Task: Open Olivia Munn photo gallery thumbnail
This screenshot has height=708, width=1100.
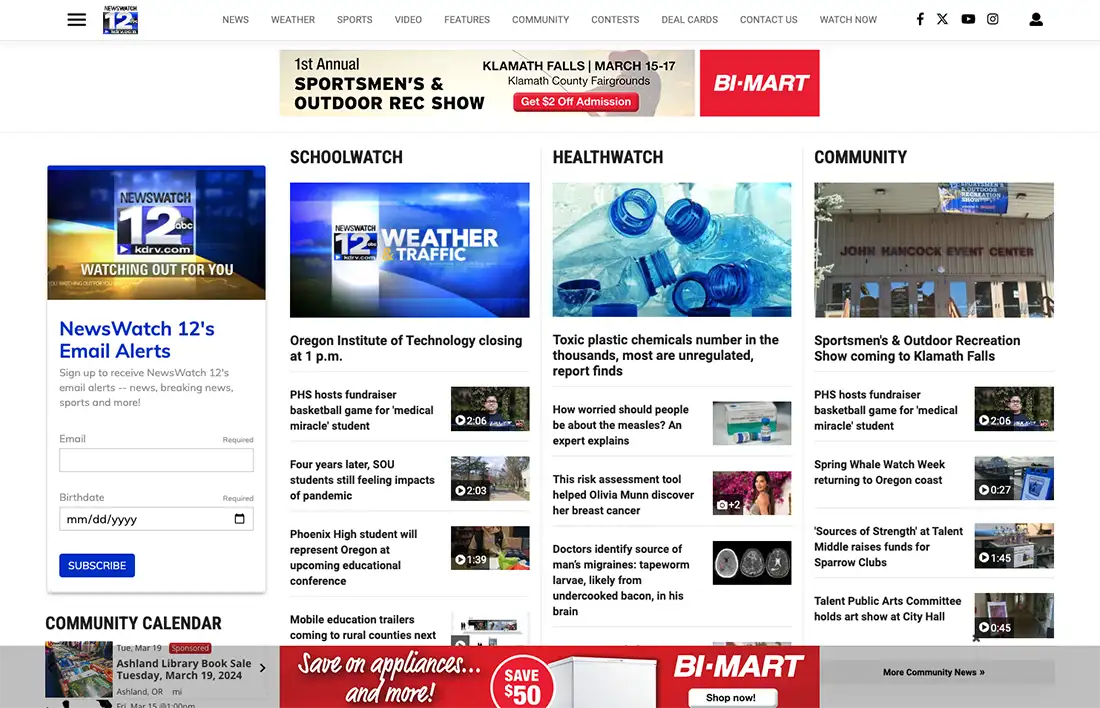Action: [752, 493]
